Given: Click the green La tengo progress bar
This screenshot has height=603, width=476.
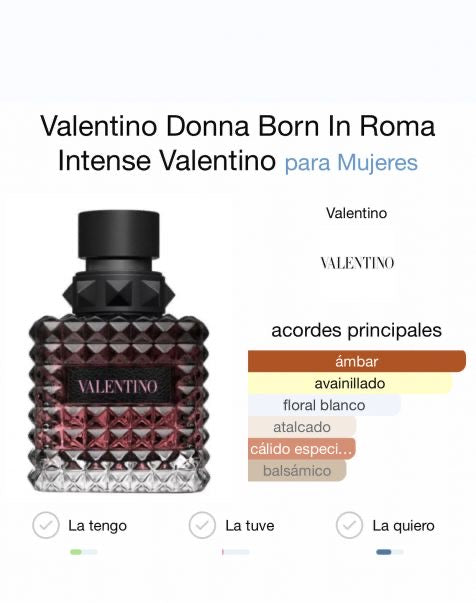Looking at the screenshot, I should [84, 552].
